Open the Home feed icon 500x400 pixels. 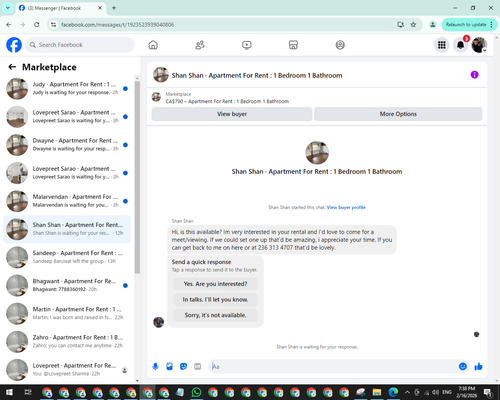coord(153,45)
